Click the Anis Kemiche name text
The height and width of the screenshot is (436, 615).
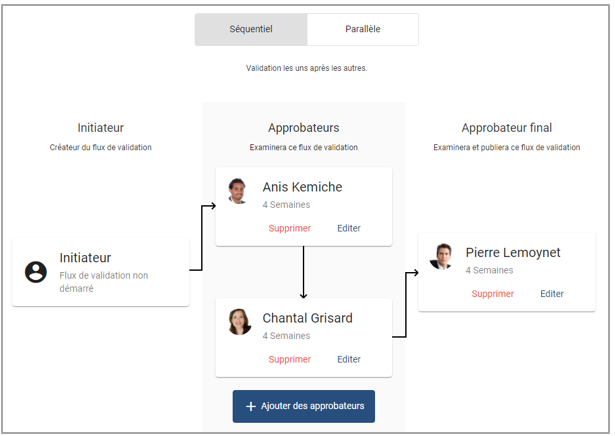[302, 187]
